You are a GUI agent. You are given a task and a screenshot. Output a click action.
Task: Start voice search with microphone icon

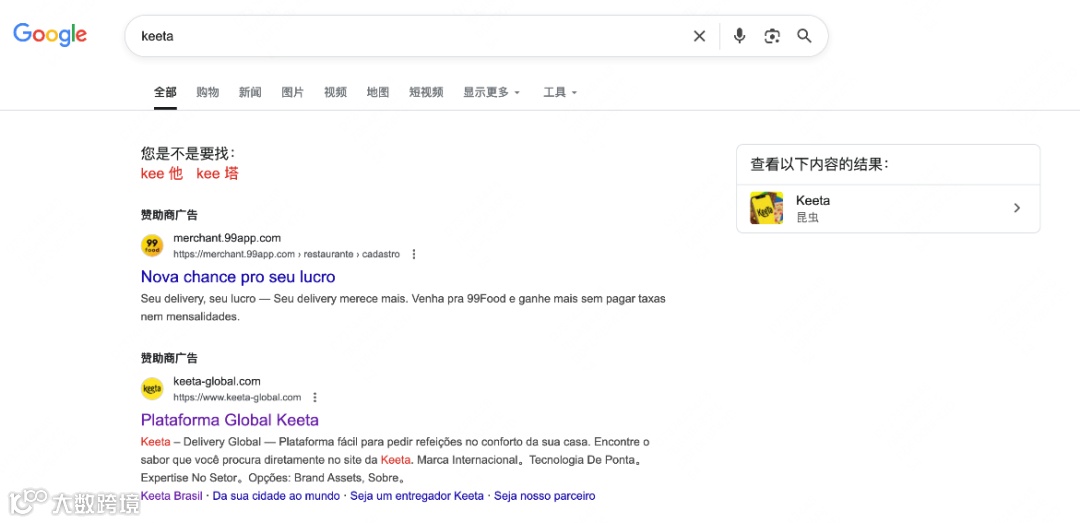[x=739, y=36]
